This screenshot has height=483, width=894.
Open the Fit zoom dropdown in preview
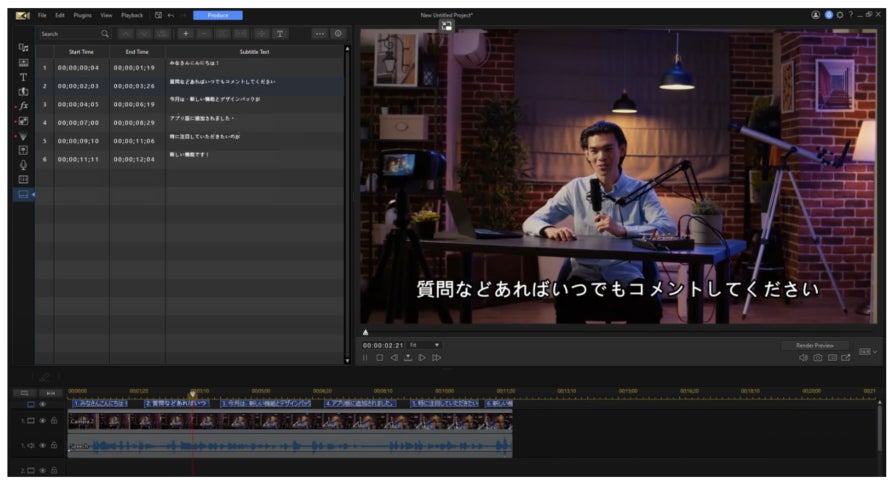425,345
